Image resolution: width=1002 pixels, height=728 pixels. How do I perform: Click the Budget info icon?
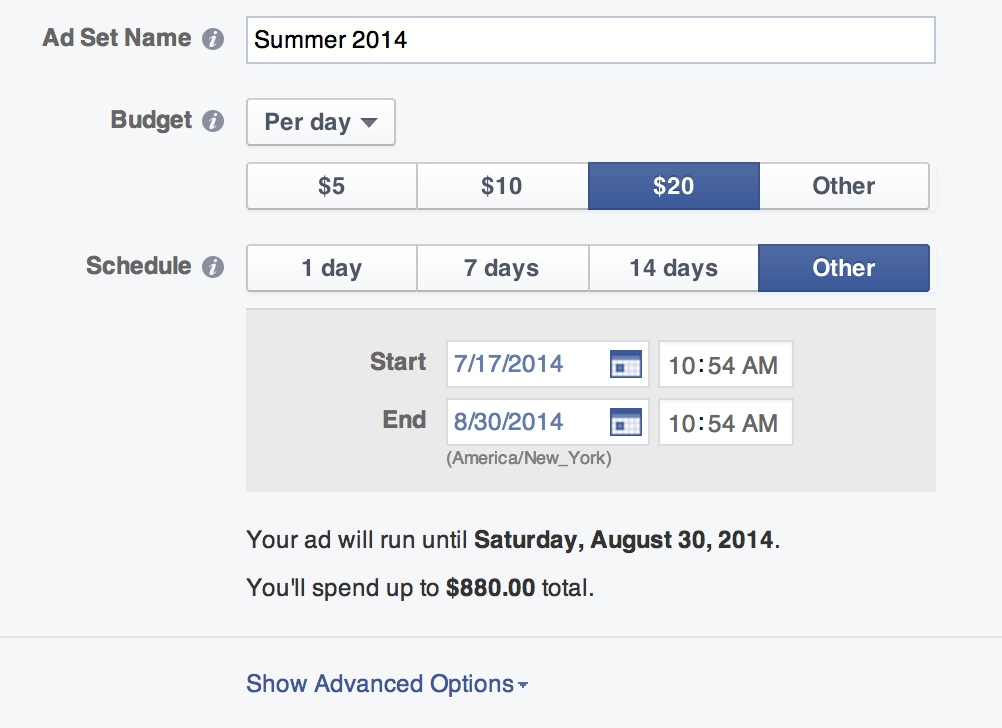[x=213, y=121]
